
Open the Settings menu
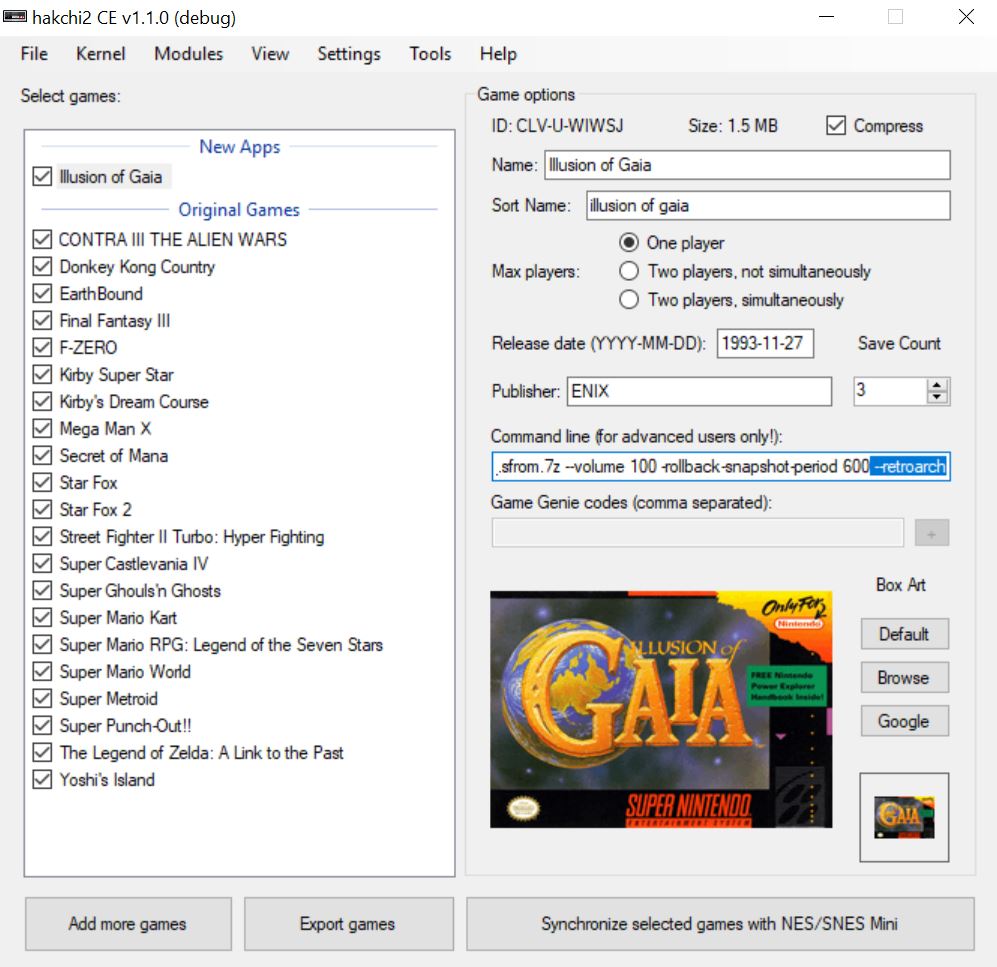point(348,54)
